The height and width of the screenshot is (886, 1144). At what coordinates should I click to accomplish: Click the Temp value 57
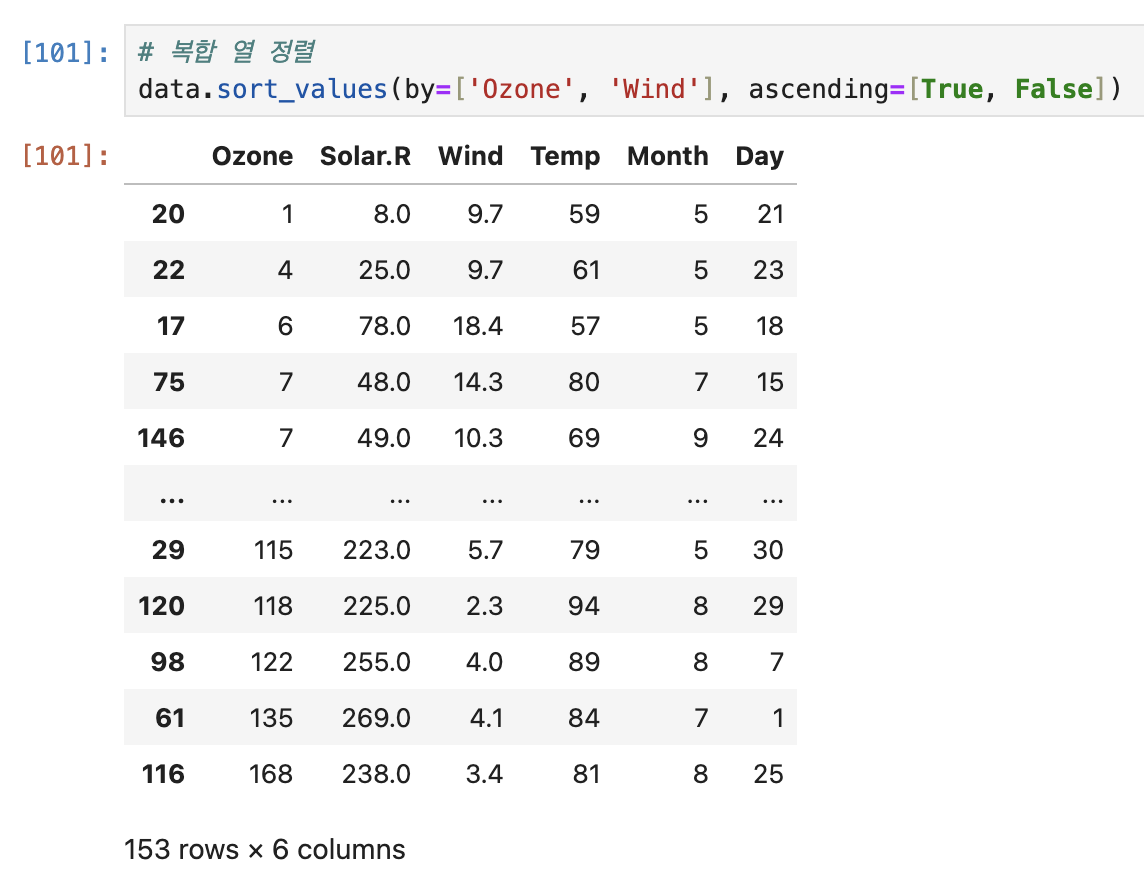585,326
